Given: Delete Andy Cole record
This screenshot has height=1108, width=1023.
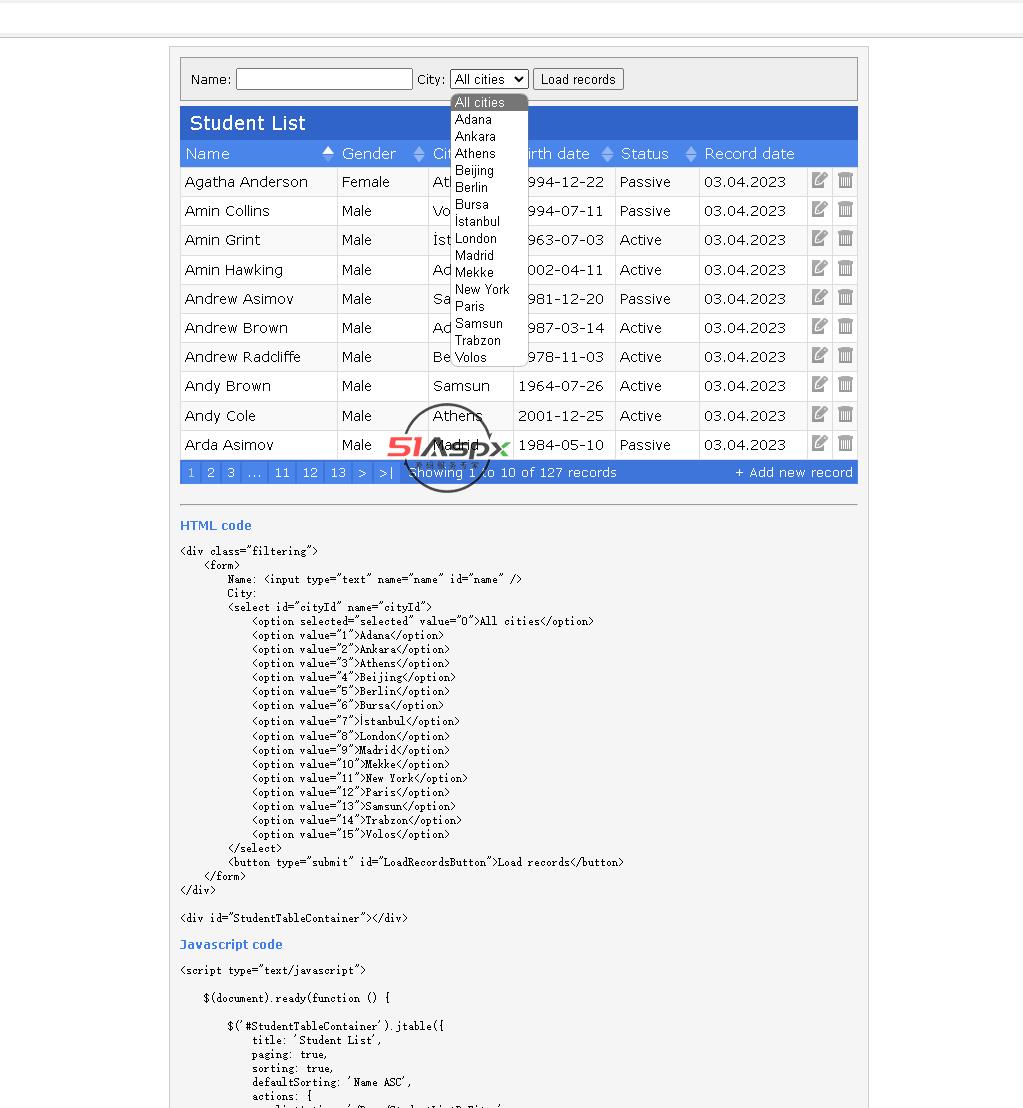Looking at the screenshot, I should tap(845, 414).
